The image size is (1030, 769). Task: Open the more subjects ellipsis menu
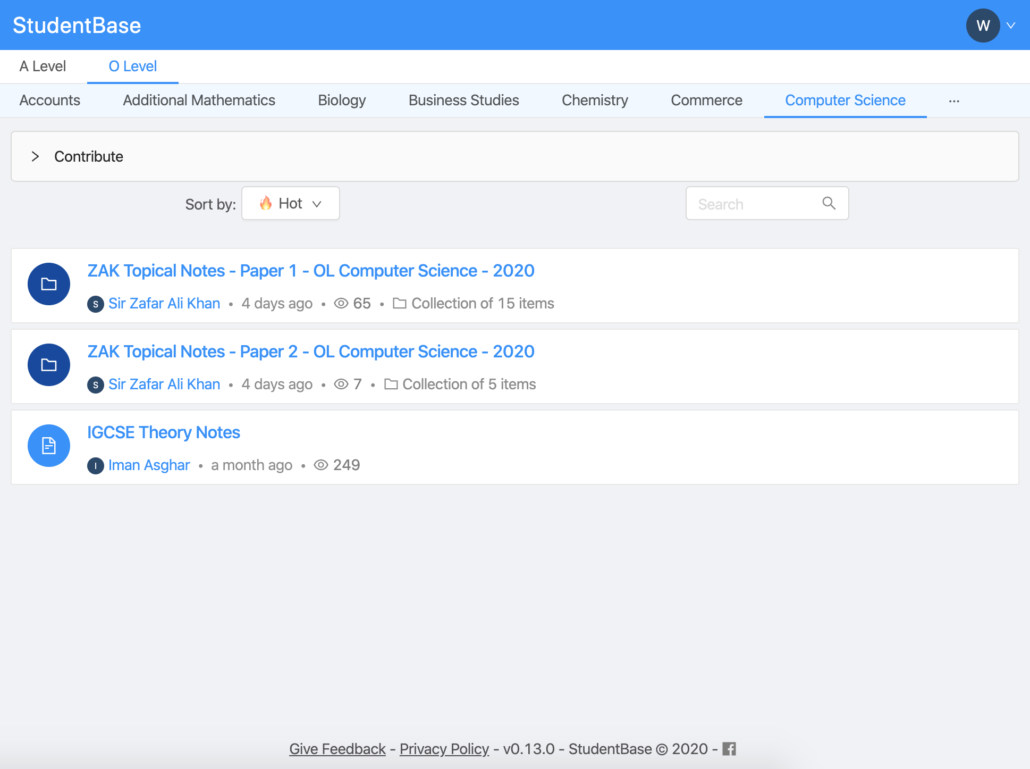click(953, 101)
